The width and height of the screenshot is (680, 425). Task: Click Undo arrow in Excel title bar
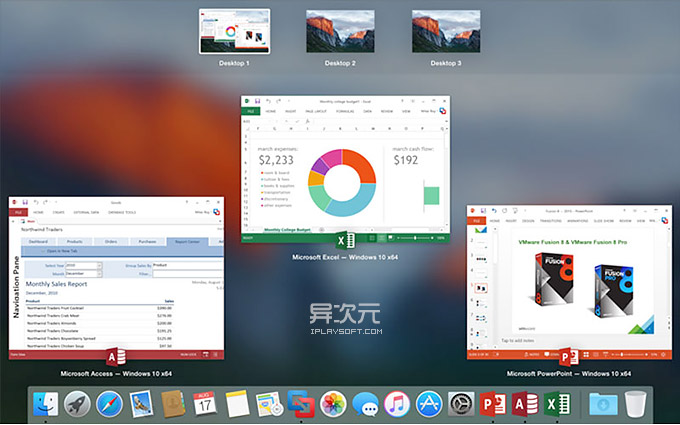click(x=268, y=101)
